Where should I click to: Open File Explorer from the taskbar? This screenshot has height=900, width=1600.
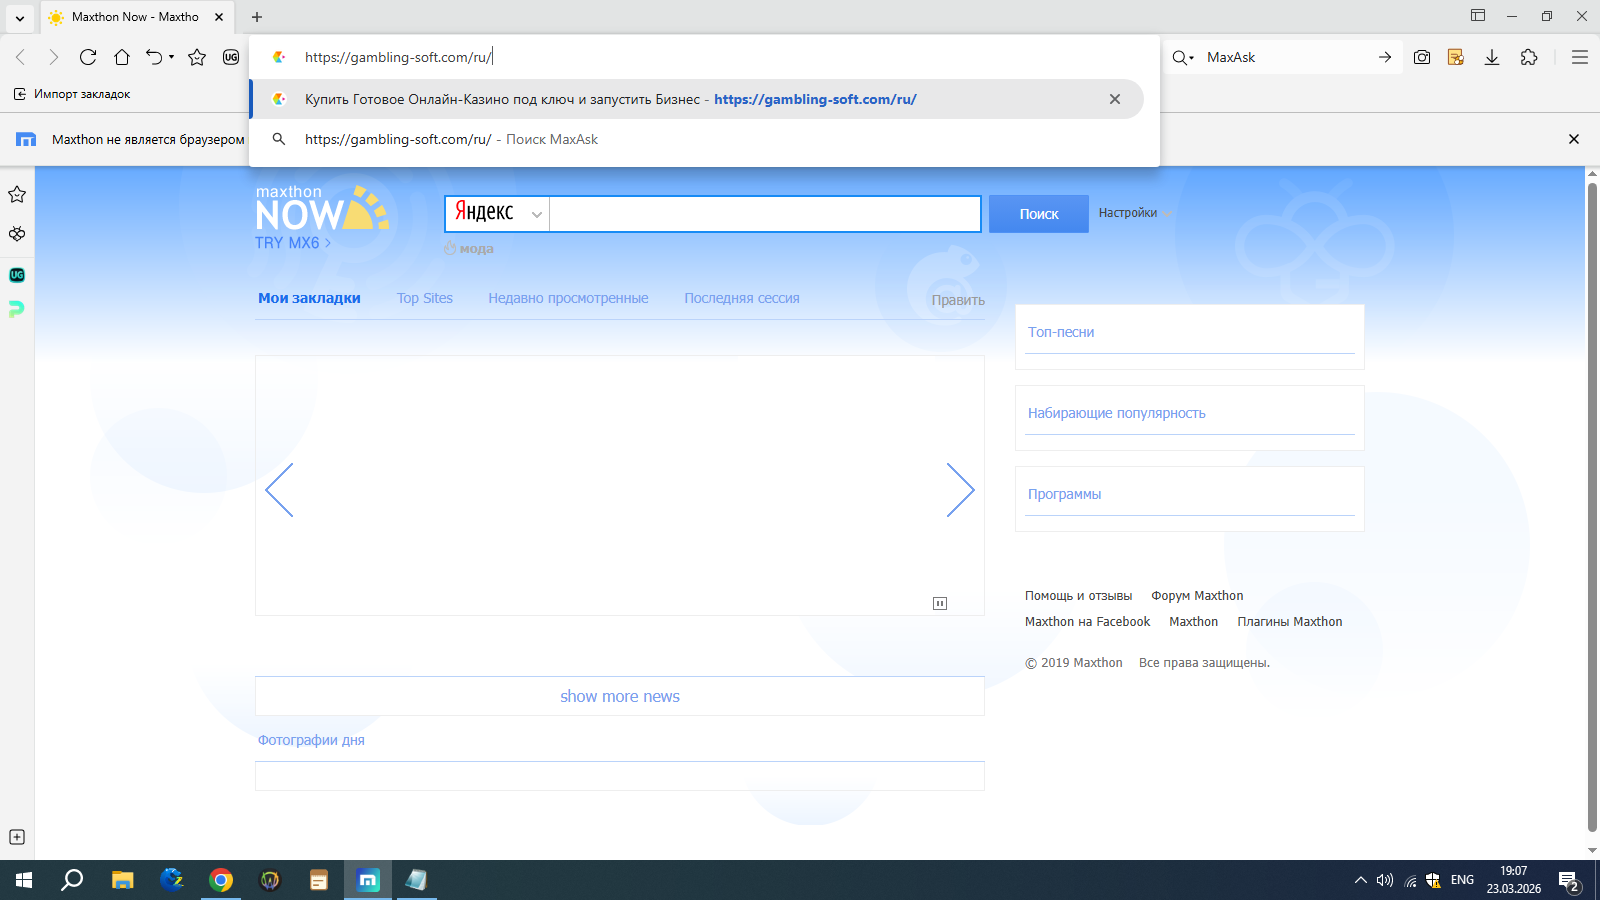coord(122,880)
